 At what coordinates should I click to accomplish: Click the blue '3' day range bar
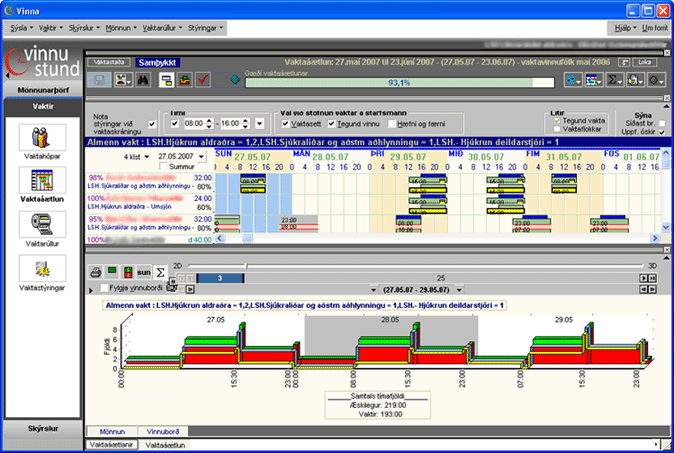point(220,279)
